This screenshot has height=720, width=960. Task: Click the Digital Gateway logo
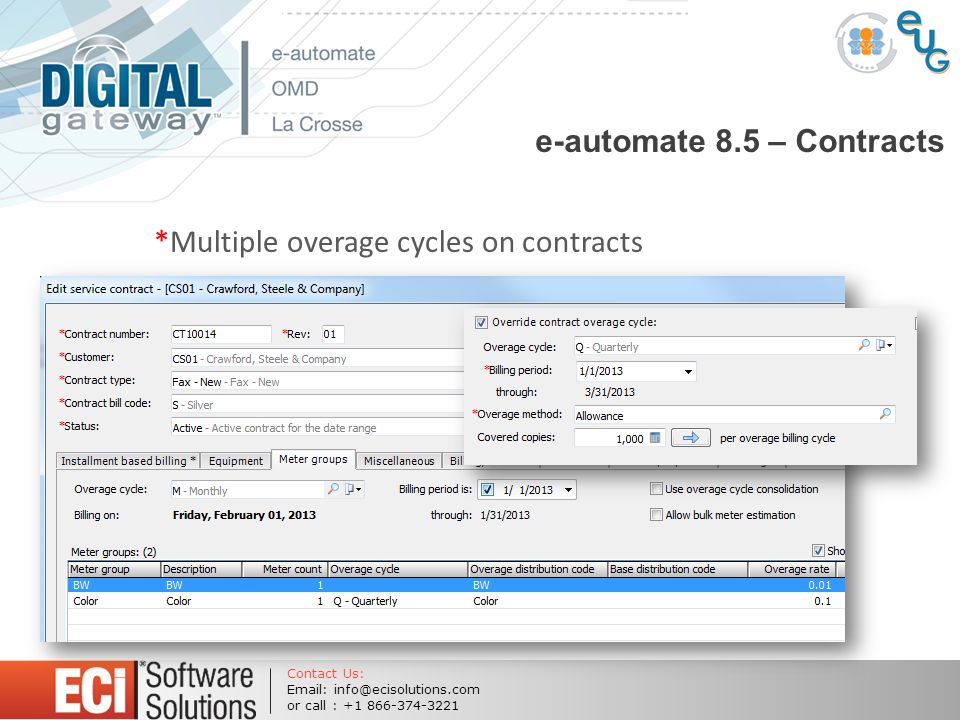click(129, 88)
